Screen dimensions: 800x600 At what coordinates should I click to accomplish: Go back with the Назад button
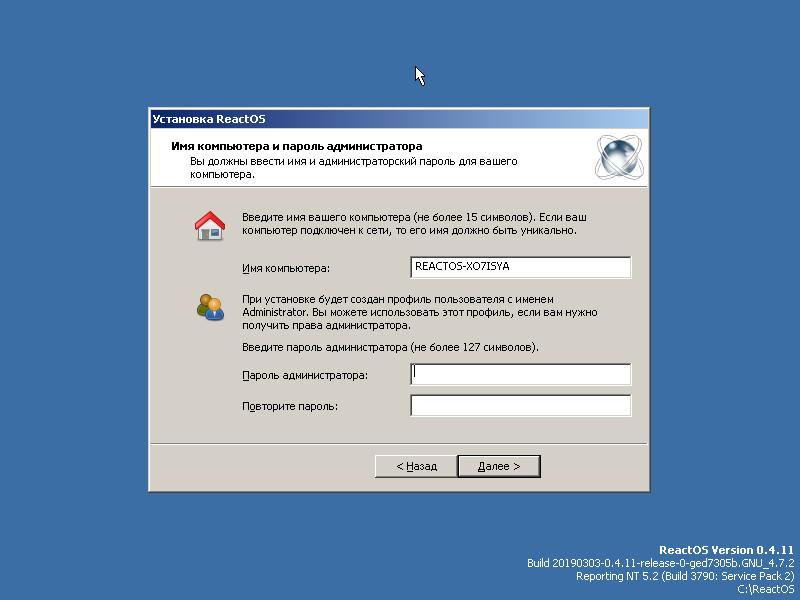[416, 466]
